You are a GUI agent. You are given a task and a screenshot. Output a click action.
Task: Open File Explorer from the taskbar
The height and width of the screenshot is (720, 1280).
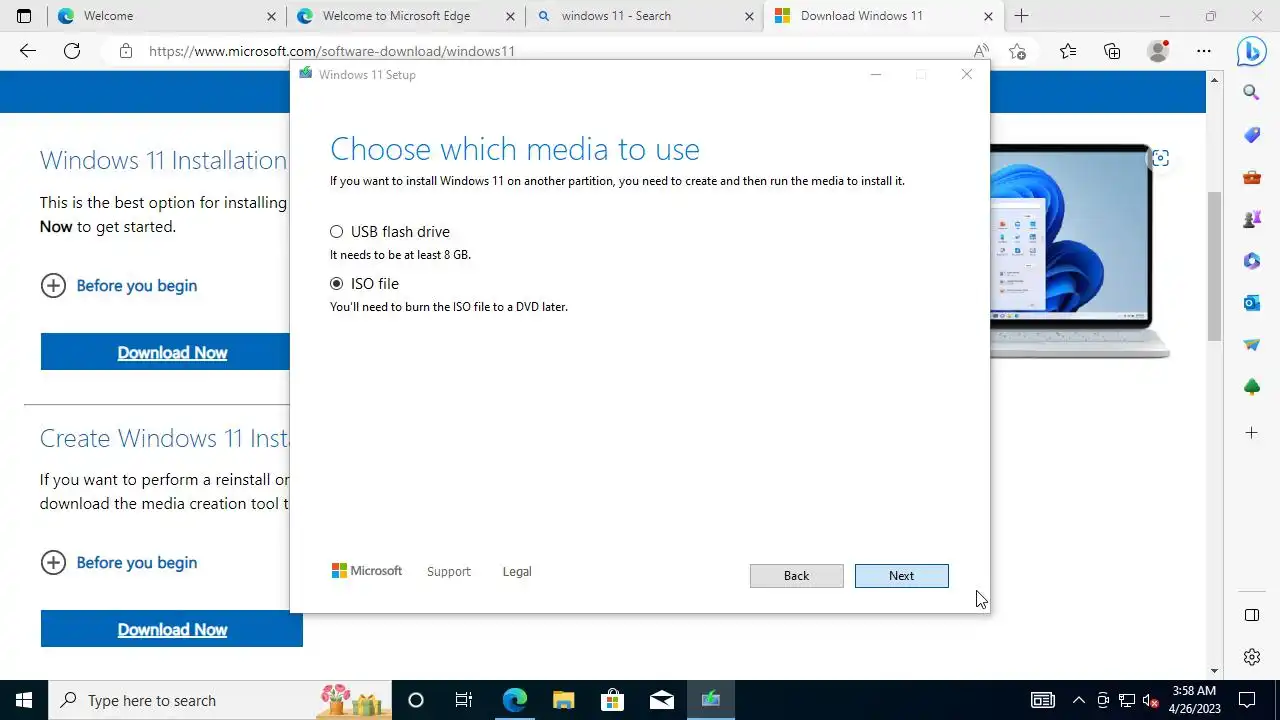click(563, 700)
